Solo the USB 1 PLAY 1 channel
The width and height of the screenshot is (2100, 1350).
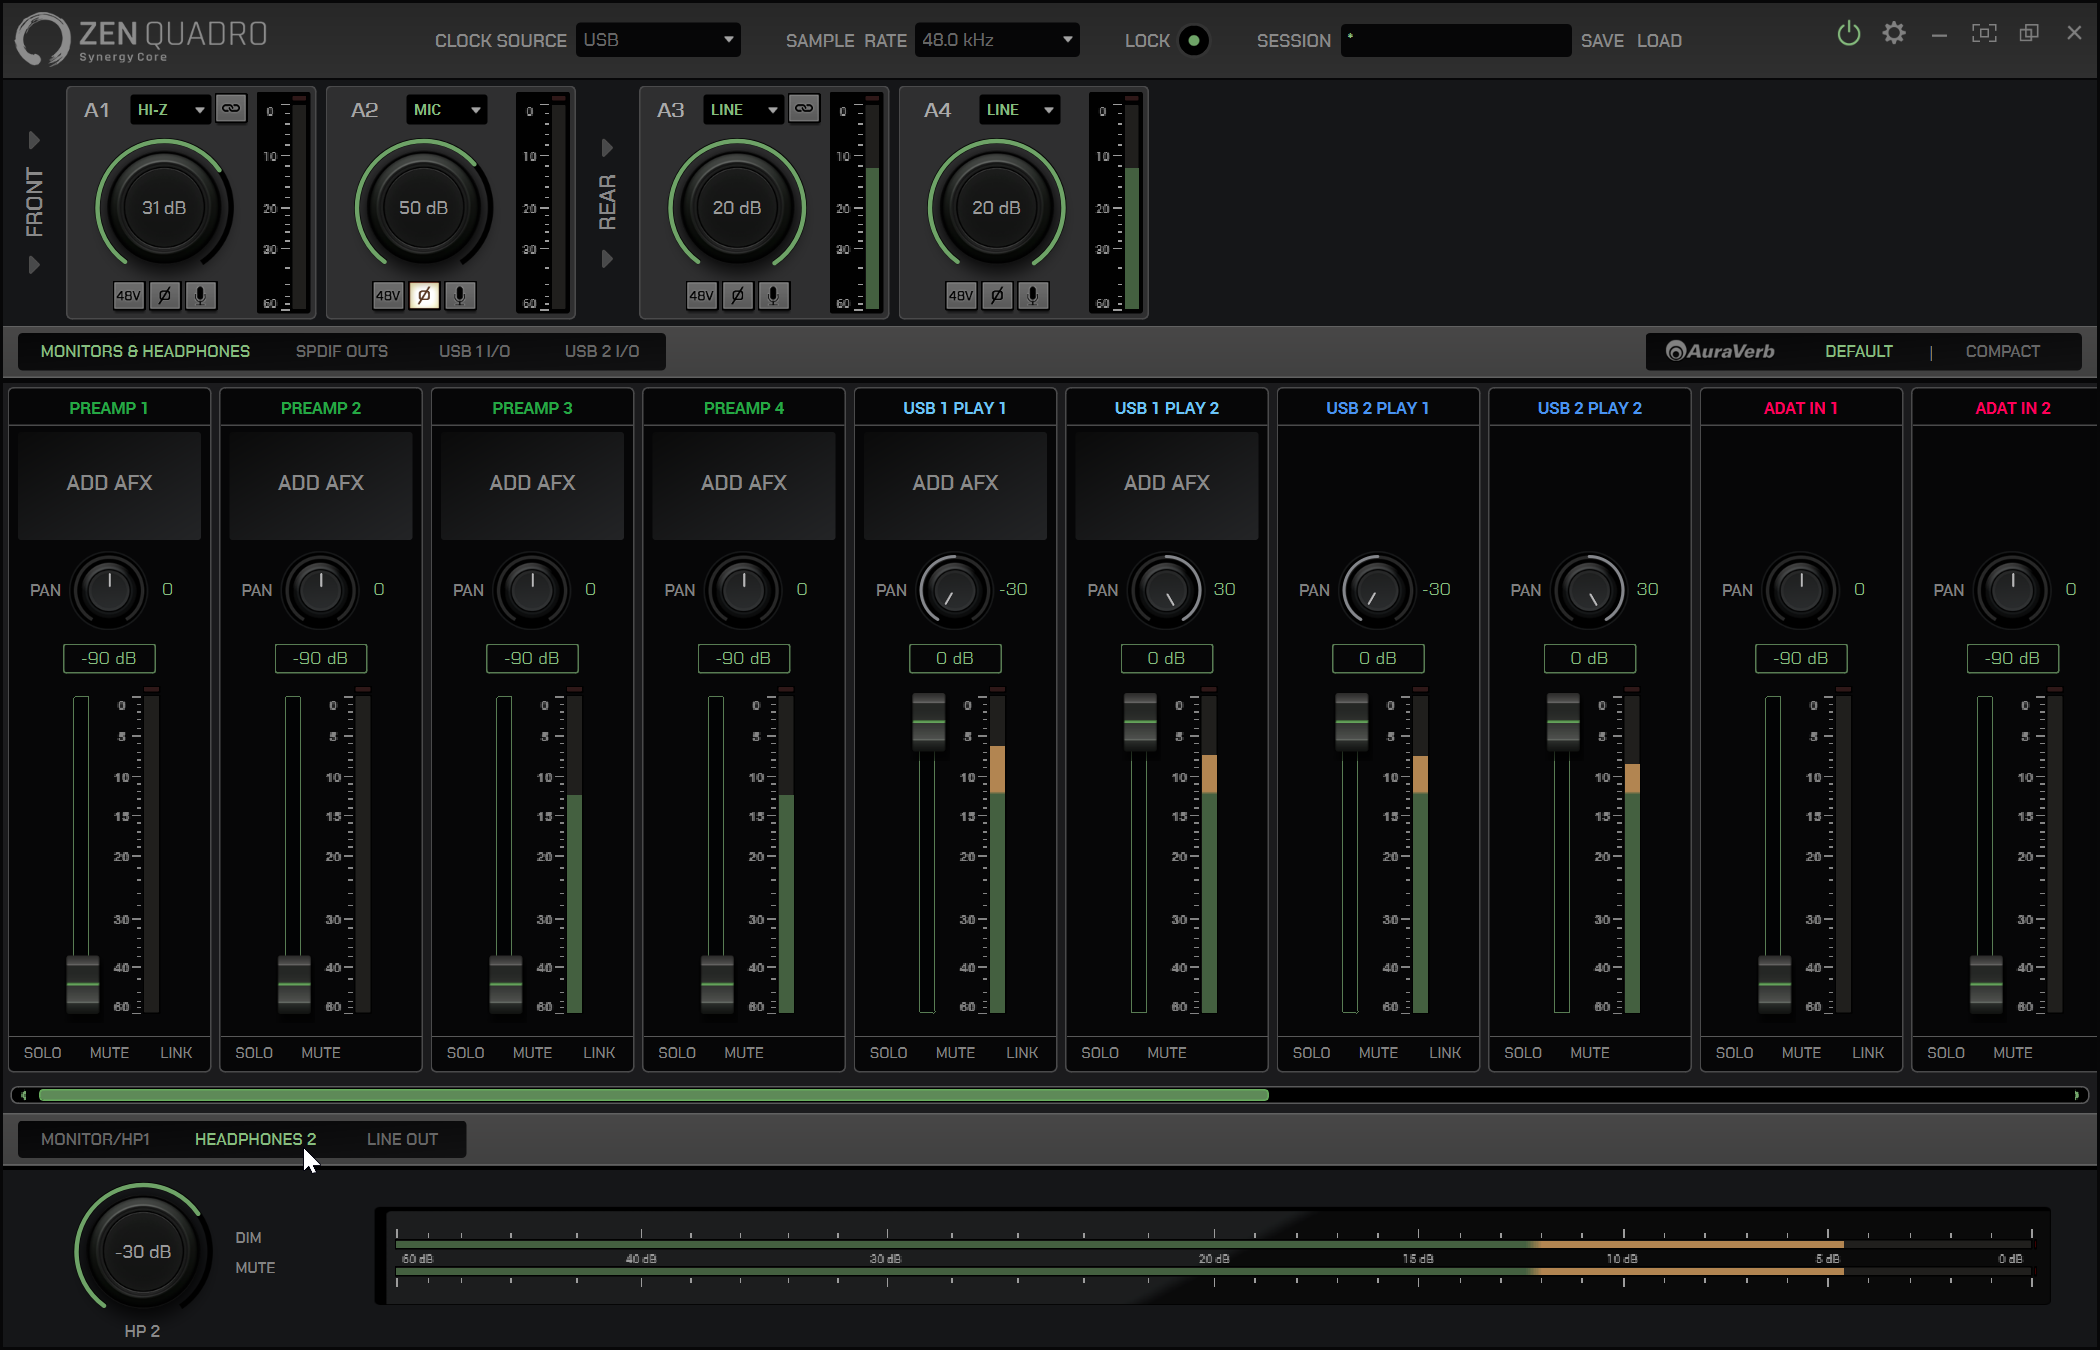(888, 1053)
